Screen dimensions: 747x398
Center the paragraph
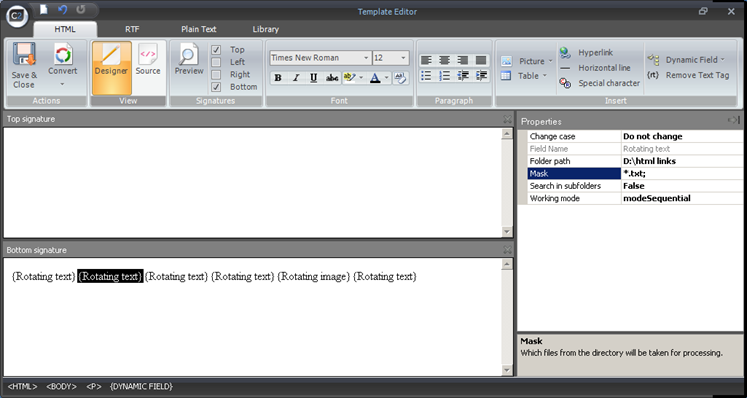[x=444, y=60]
